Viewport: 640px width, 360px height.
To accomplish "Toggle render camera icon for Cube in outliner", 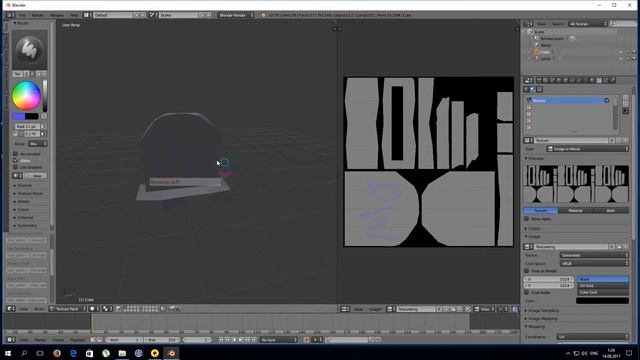I will tap(634, 52).
